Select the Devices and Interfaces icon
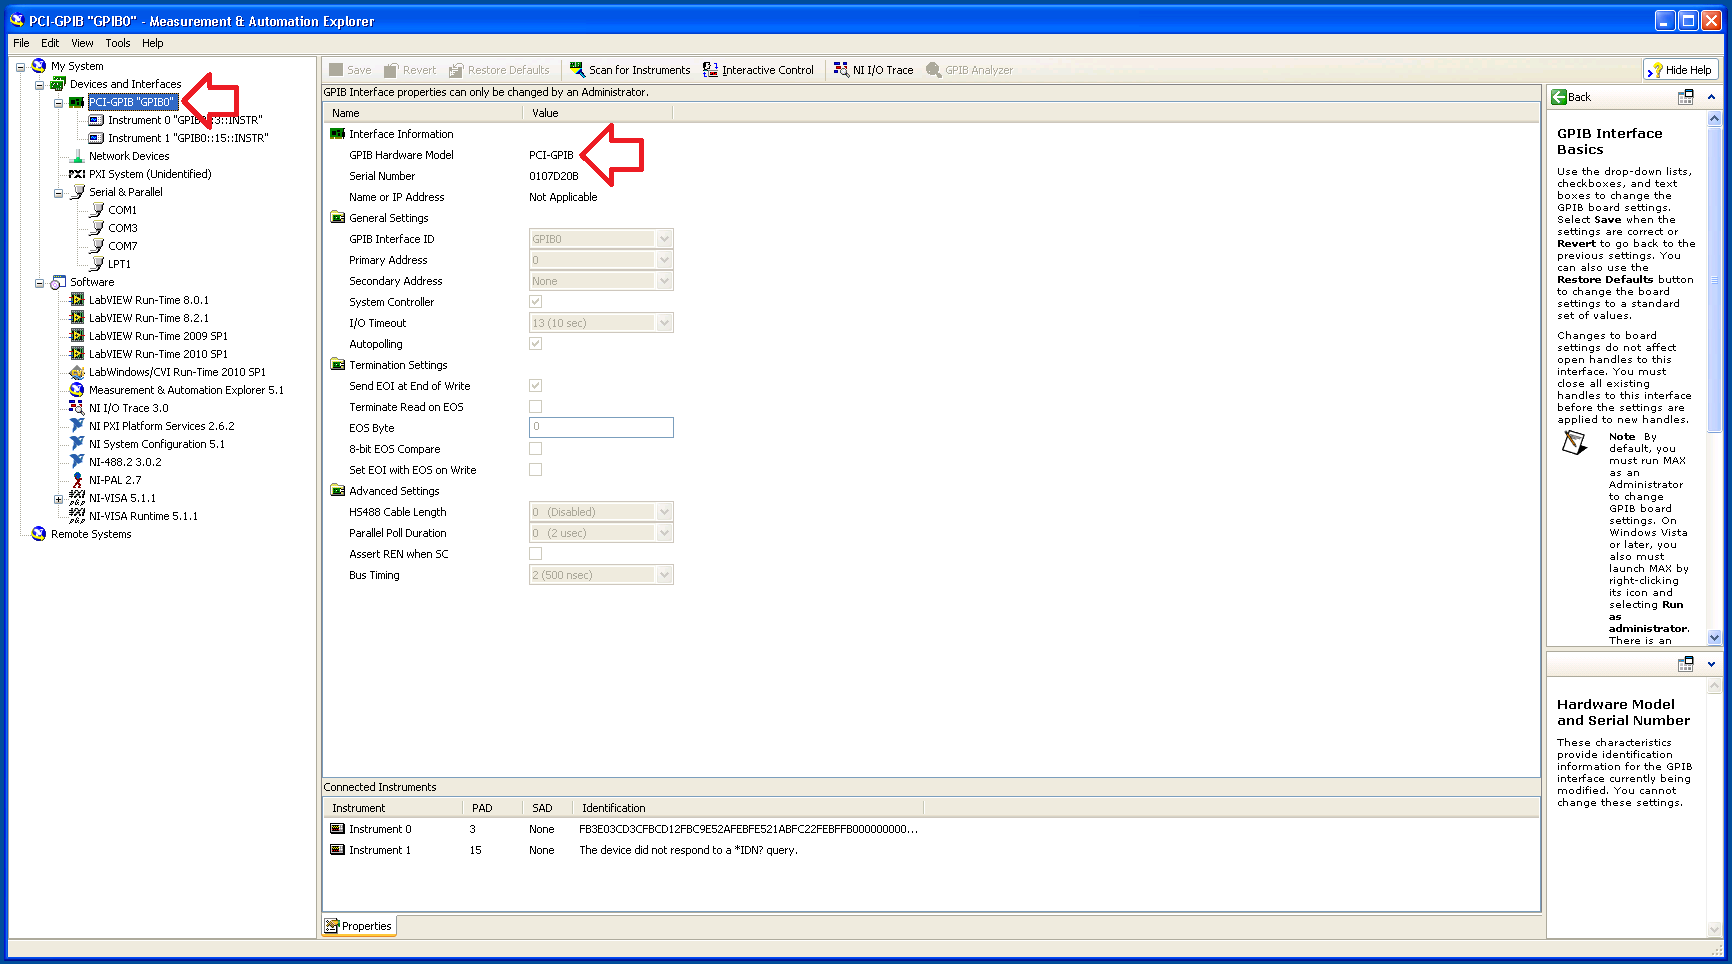 (x=58, y=84)
